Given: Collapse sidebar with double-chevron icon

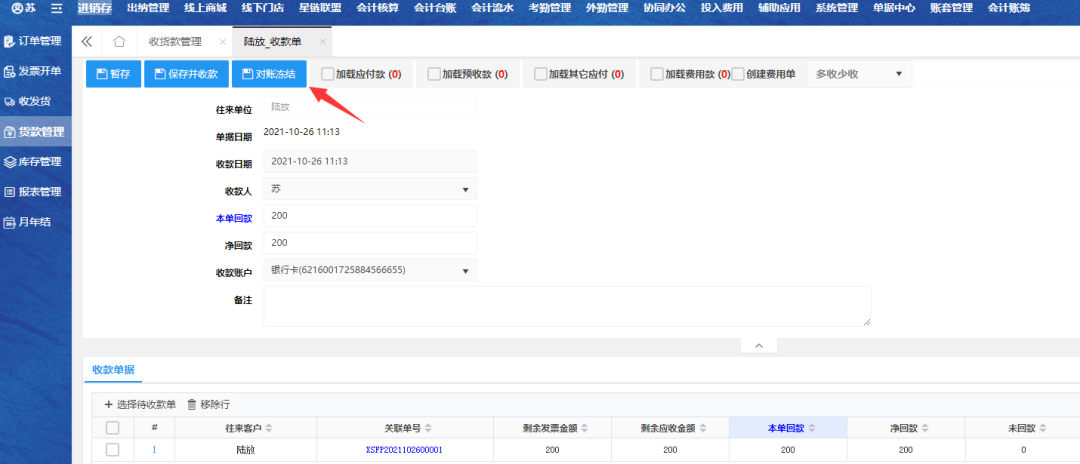Looking at the screenshot, I should (x=87, y=42).
